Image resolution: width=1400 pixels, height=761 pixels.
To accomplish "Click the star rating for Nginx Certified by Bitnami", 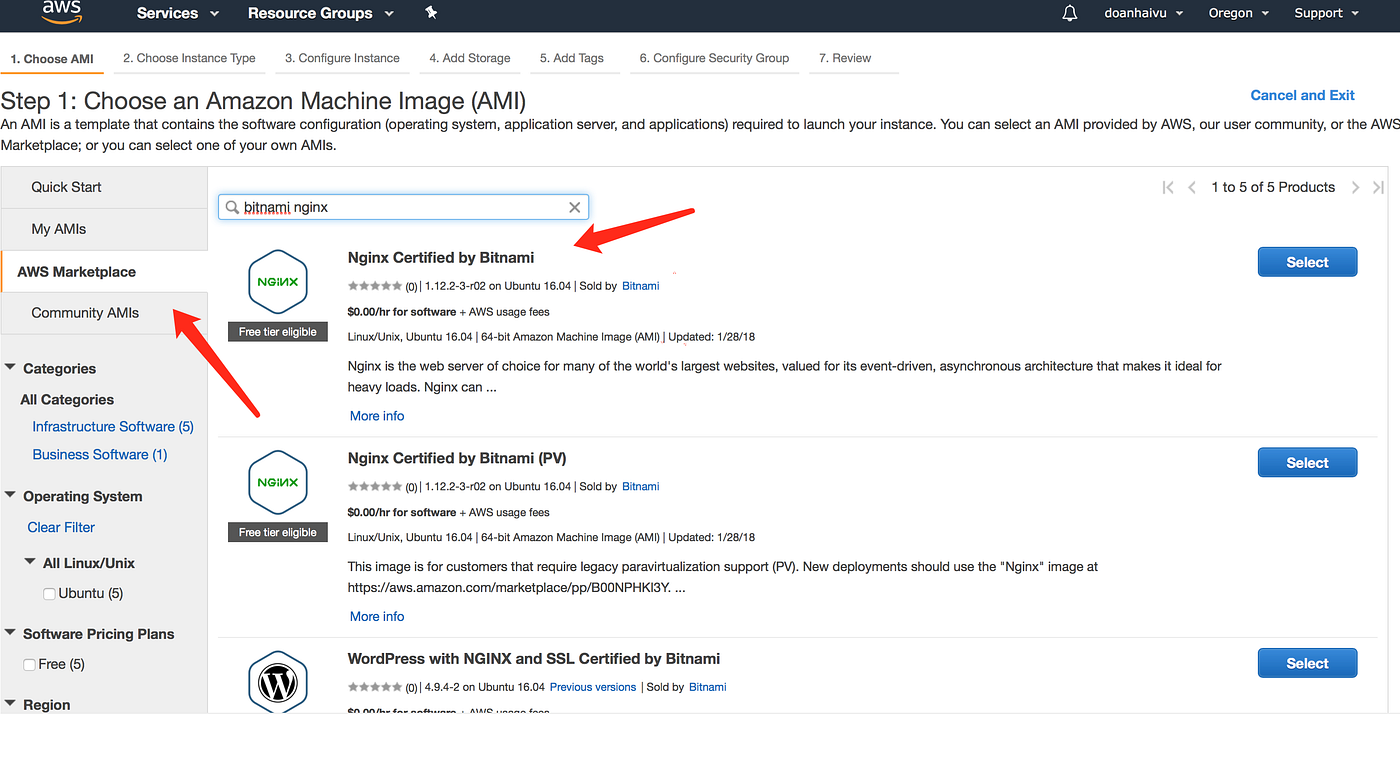I will [376, 285].
